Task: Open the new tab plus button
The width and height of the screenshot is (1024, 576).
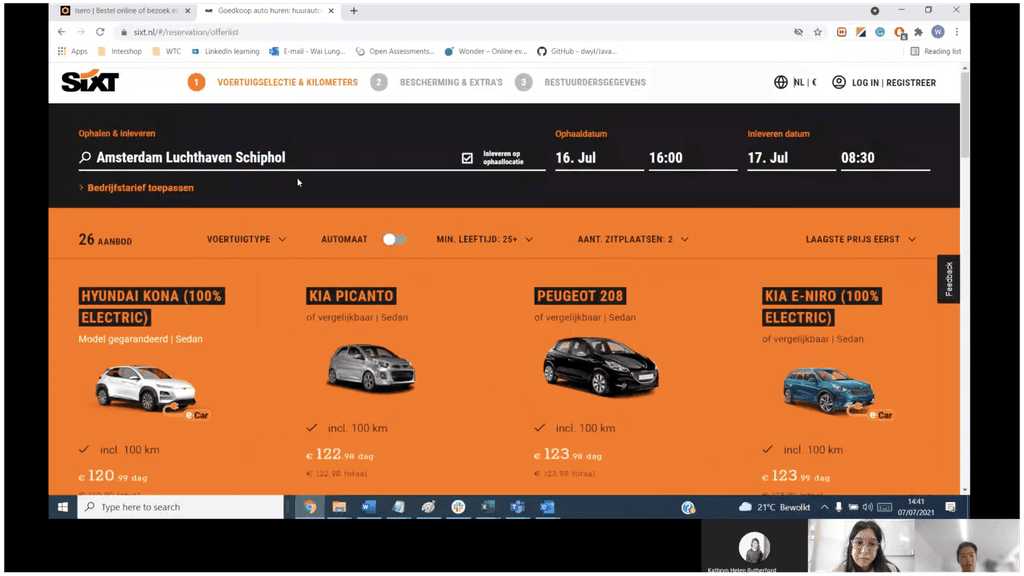Action: point(354,10)
